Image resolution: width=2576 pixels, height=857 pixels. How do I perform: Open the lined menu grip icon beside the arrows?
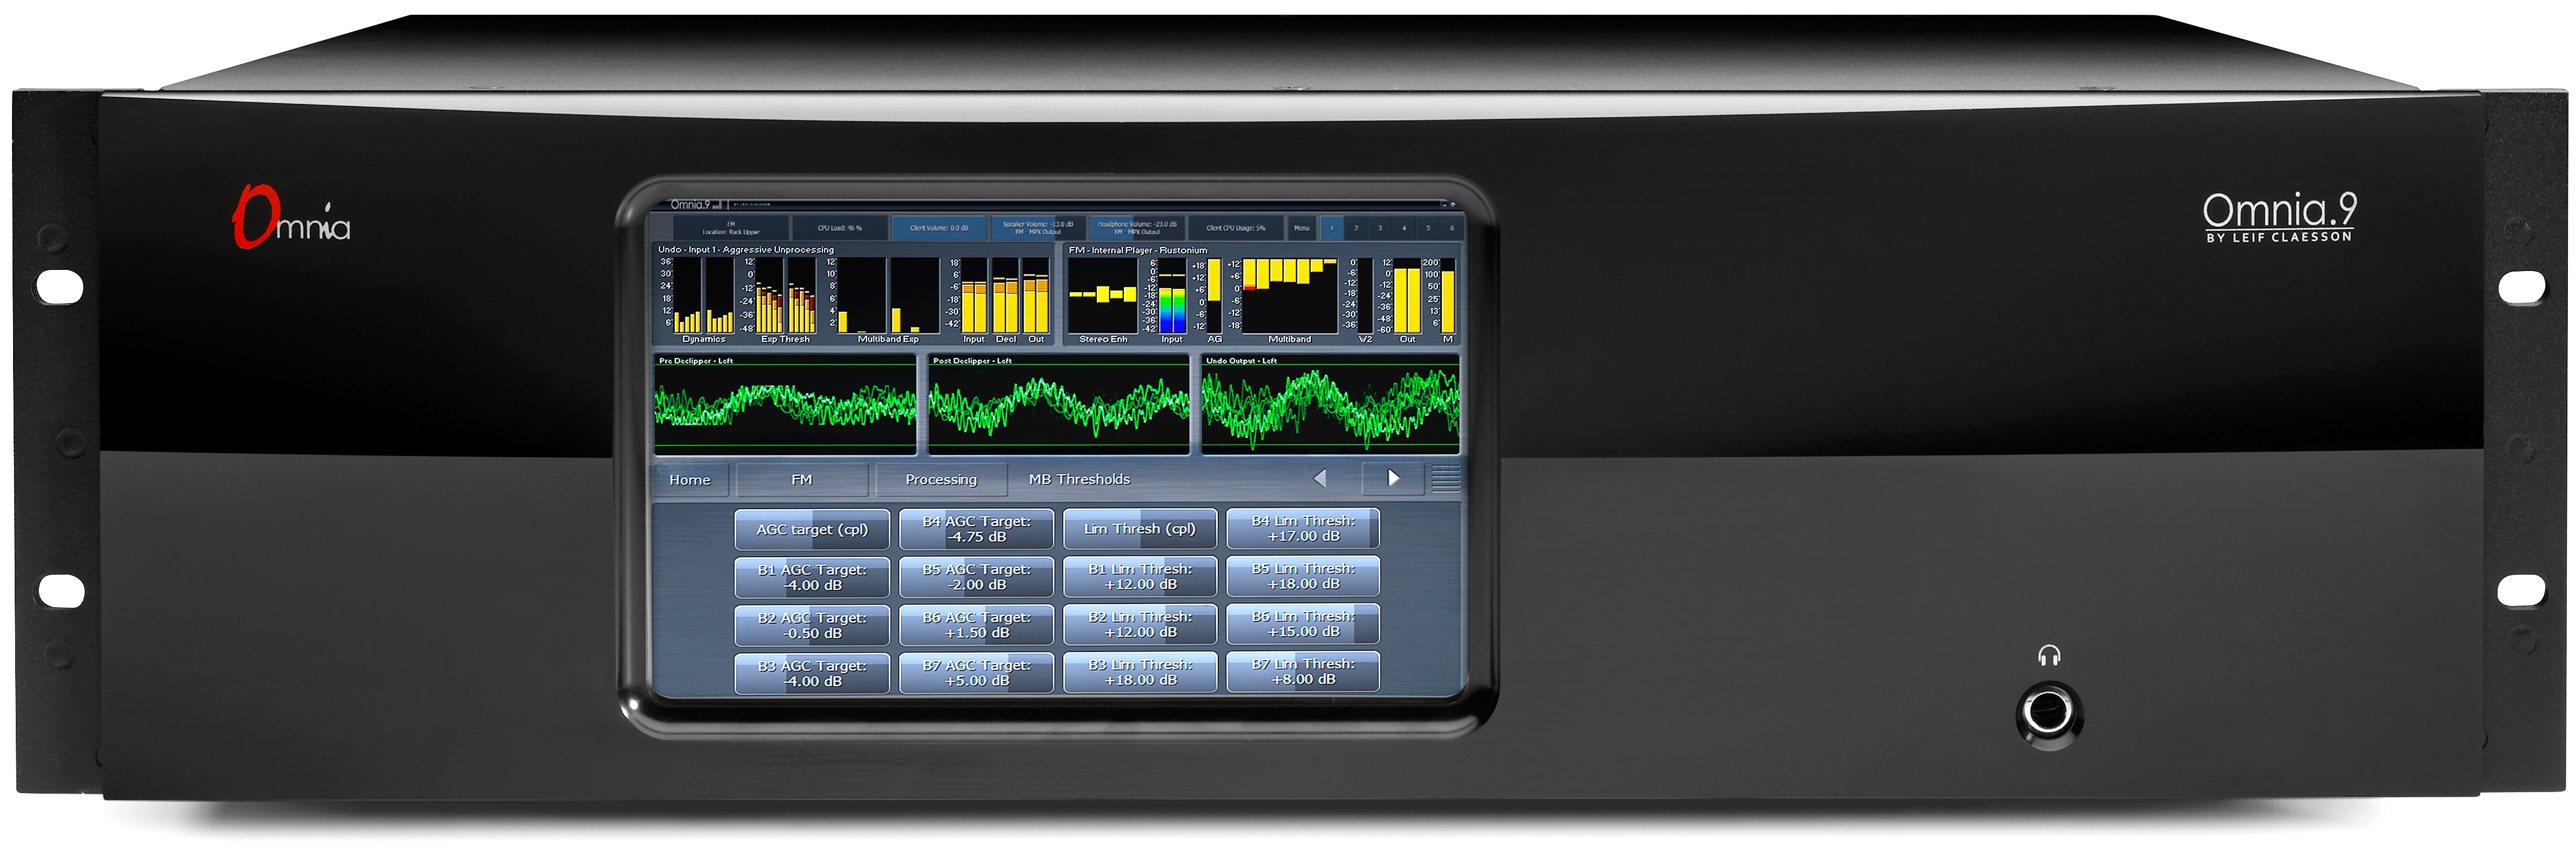(1445, 479)
